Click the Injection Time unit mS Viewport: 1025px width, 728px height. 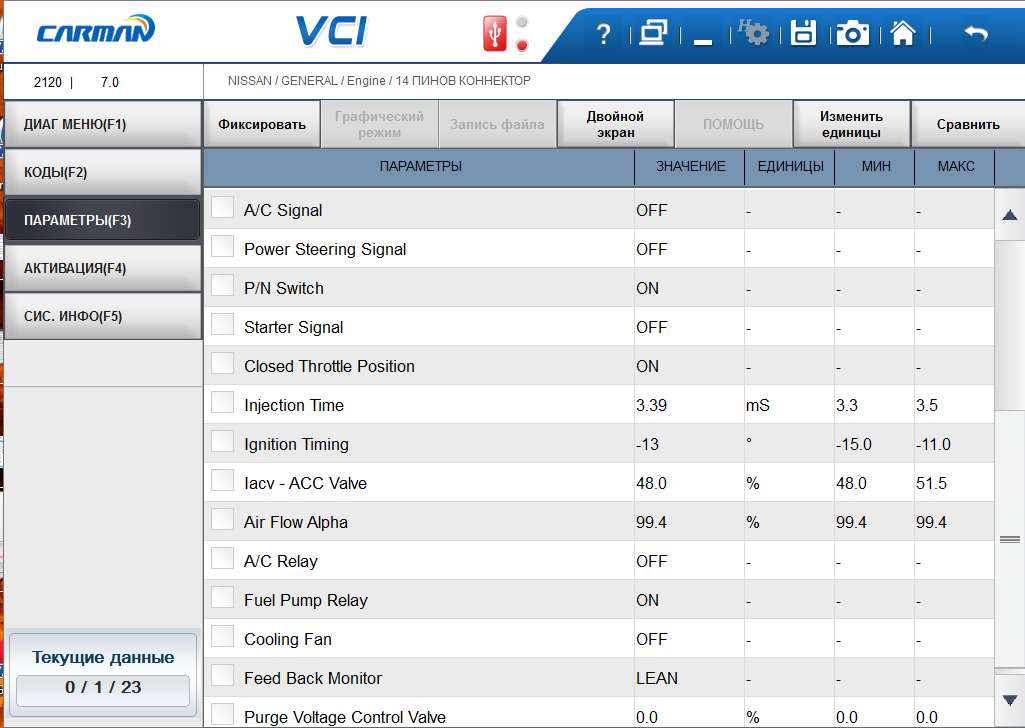point(758,405)
